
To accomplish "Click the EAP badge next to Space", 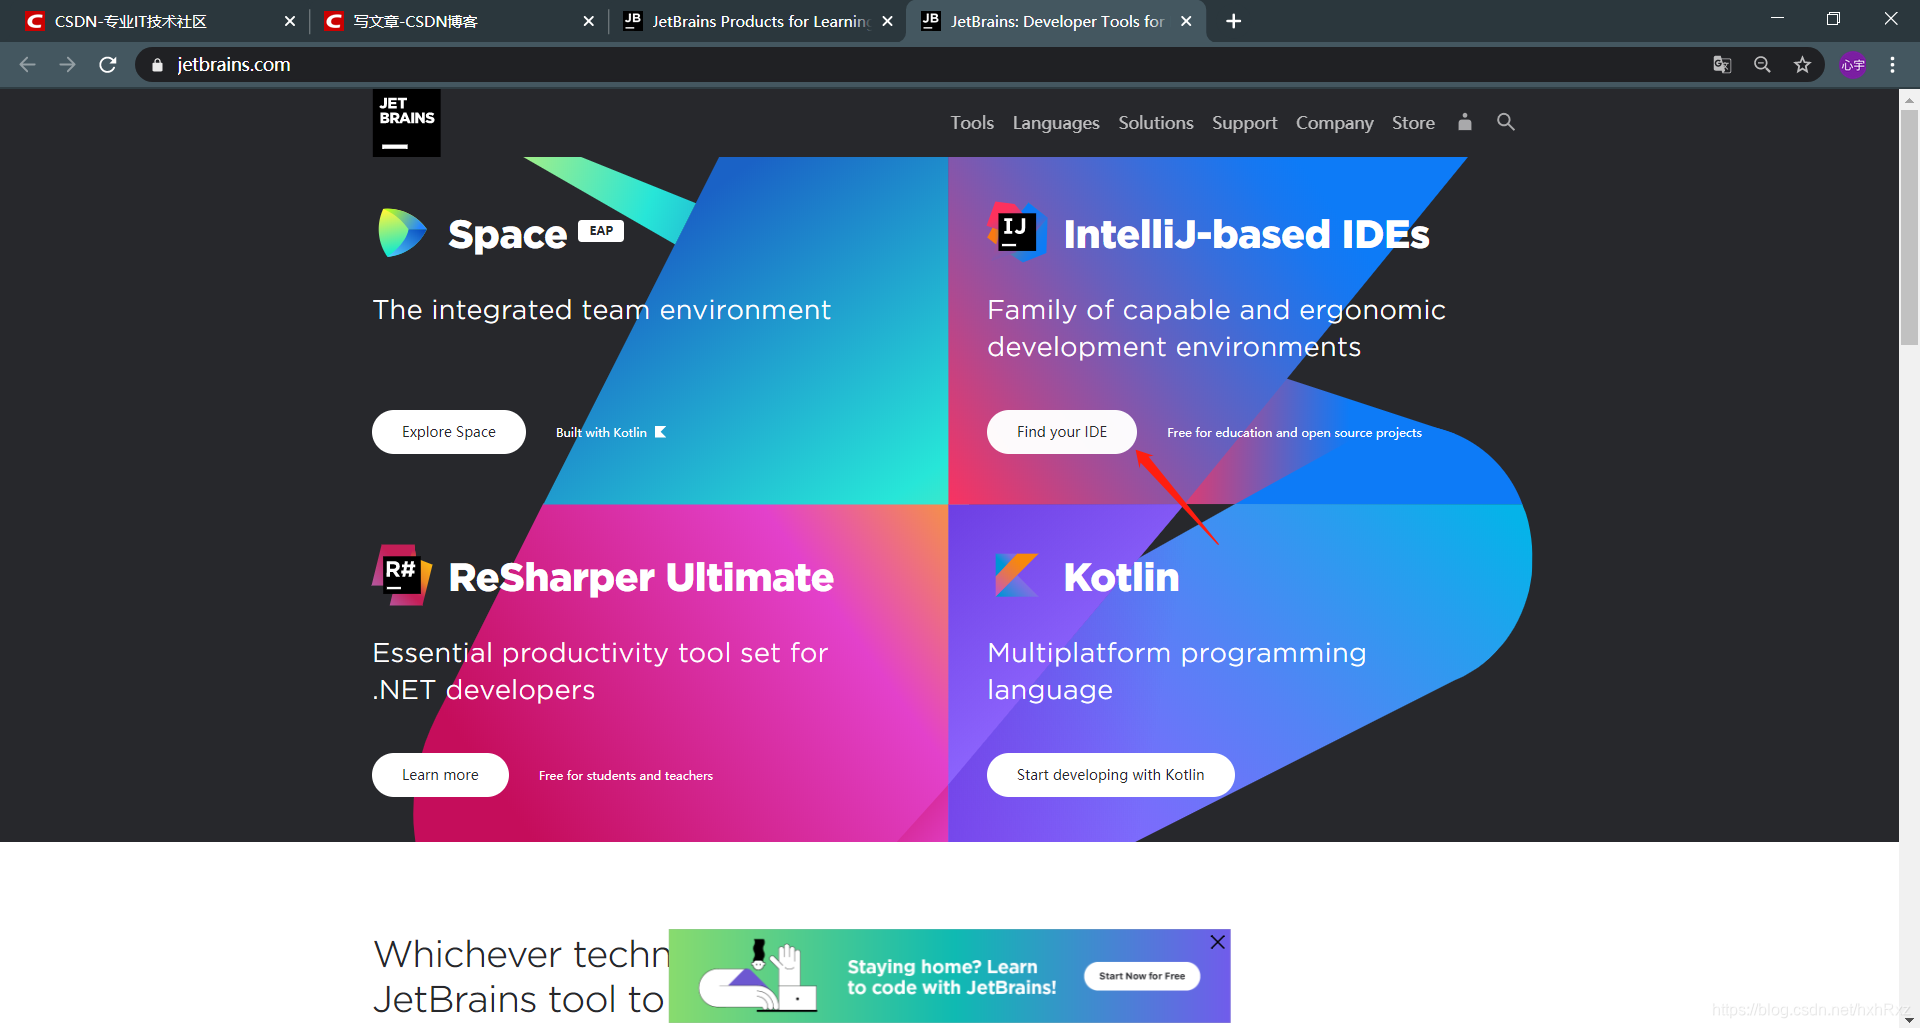I will pos(601,231).
